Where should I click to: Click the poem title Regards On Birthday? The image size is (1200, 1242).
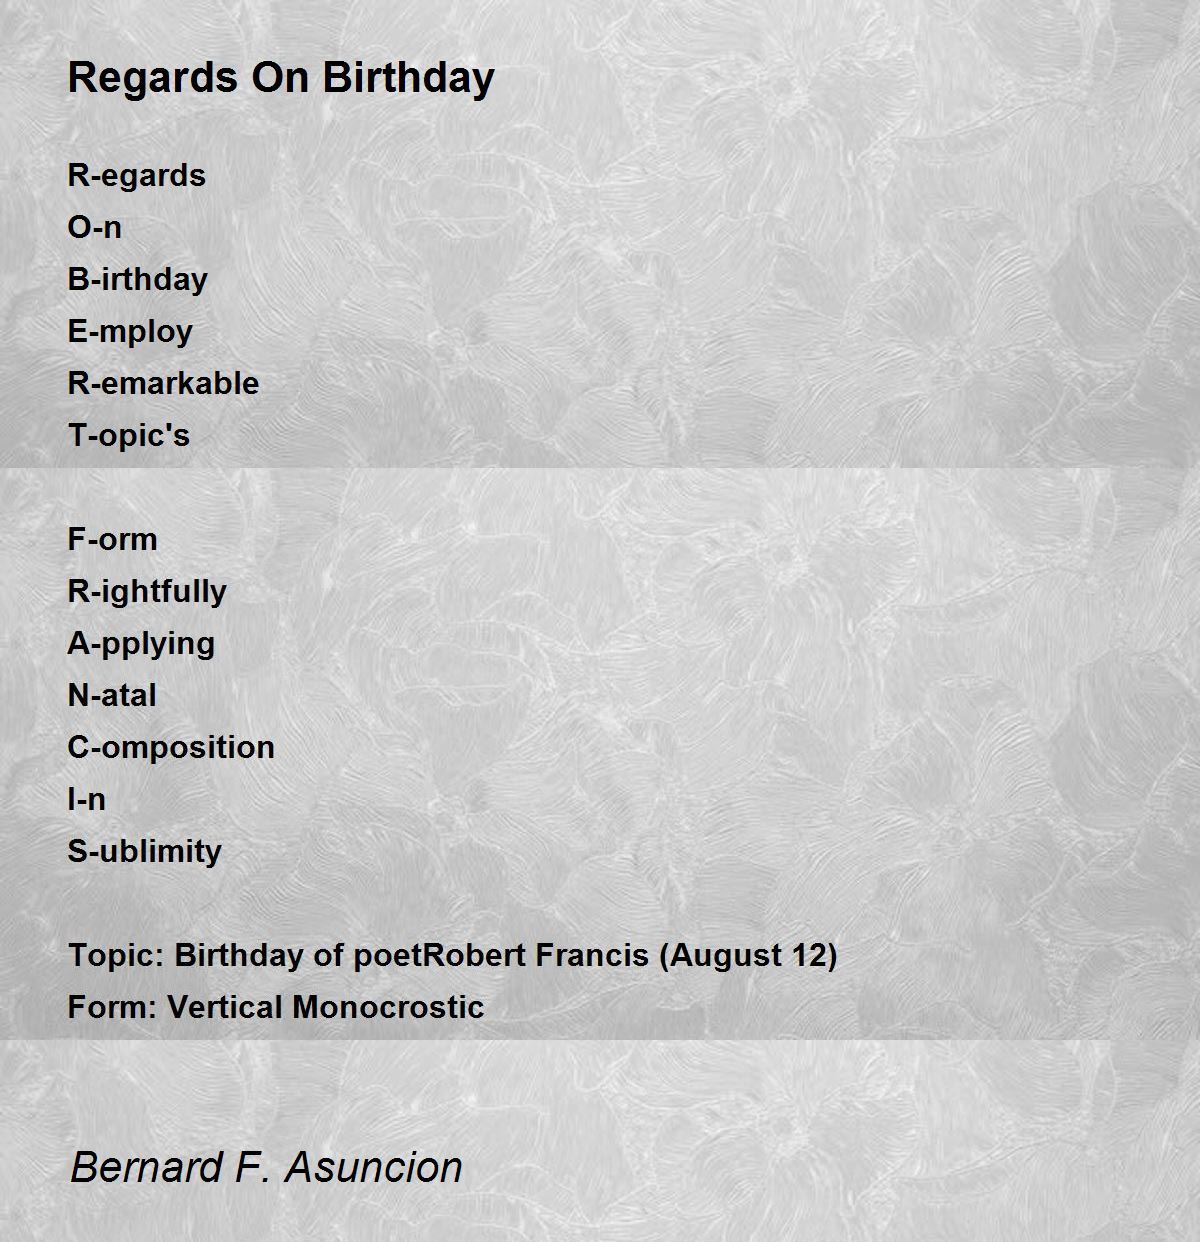click(x=281, y=77)
